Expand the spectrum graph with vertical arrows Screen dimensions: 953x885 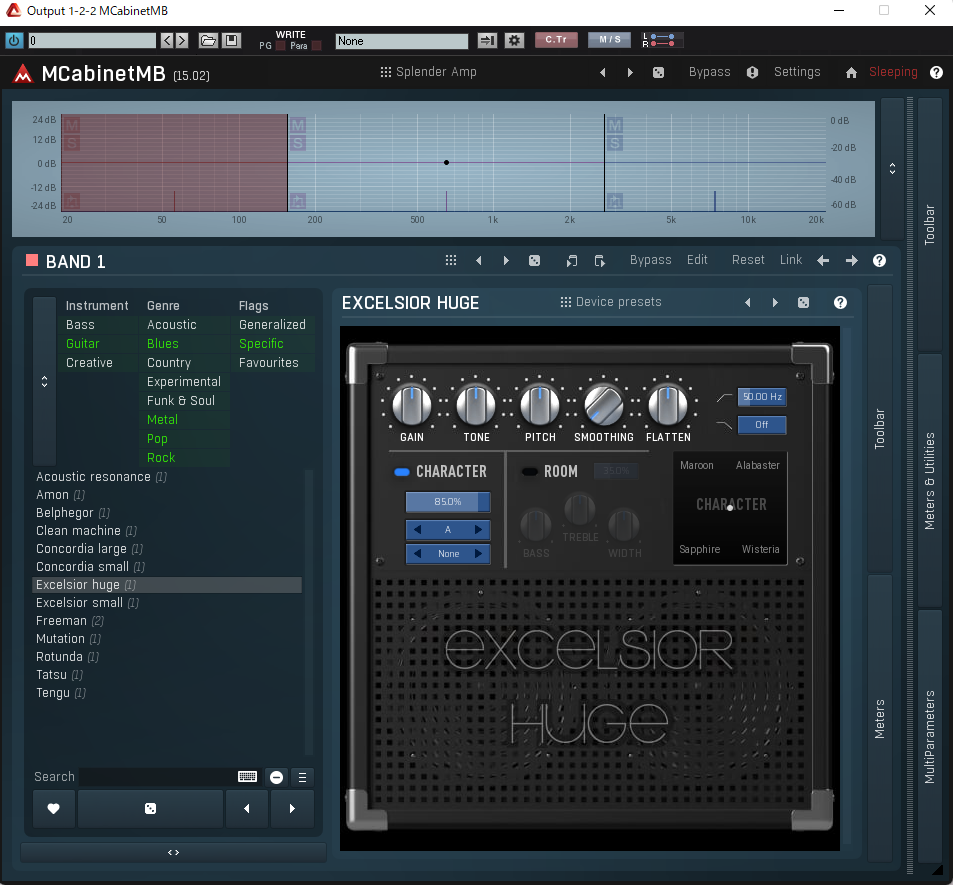point(892,168)
